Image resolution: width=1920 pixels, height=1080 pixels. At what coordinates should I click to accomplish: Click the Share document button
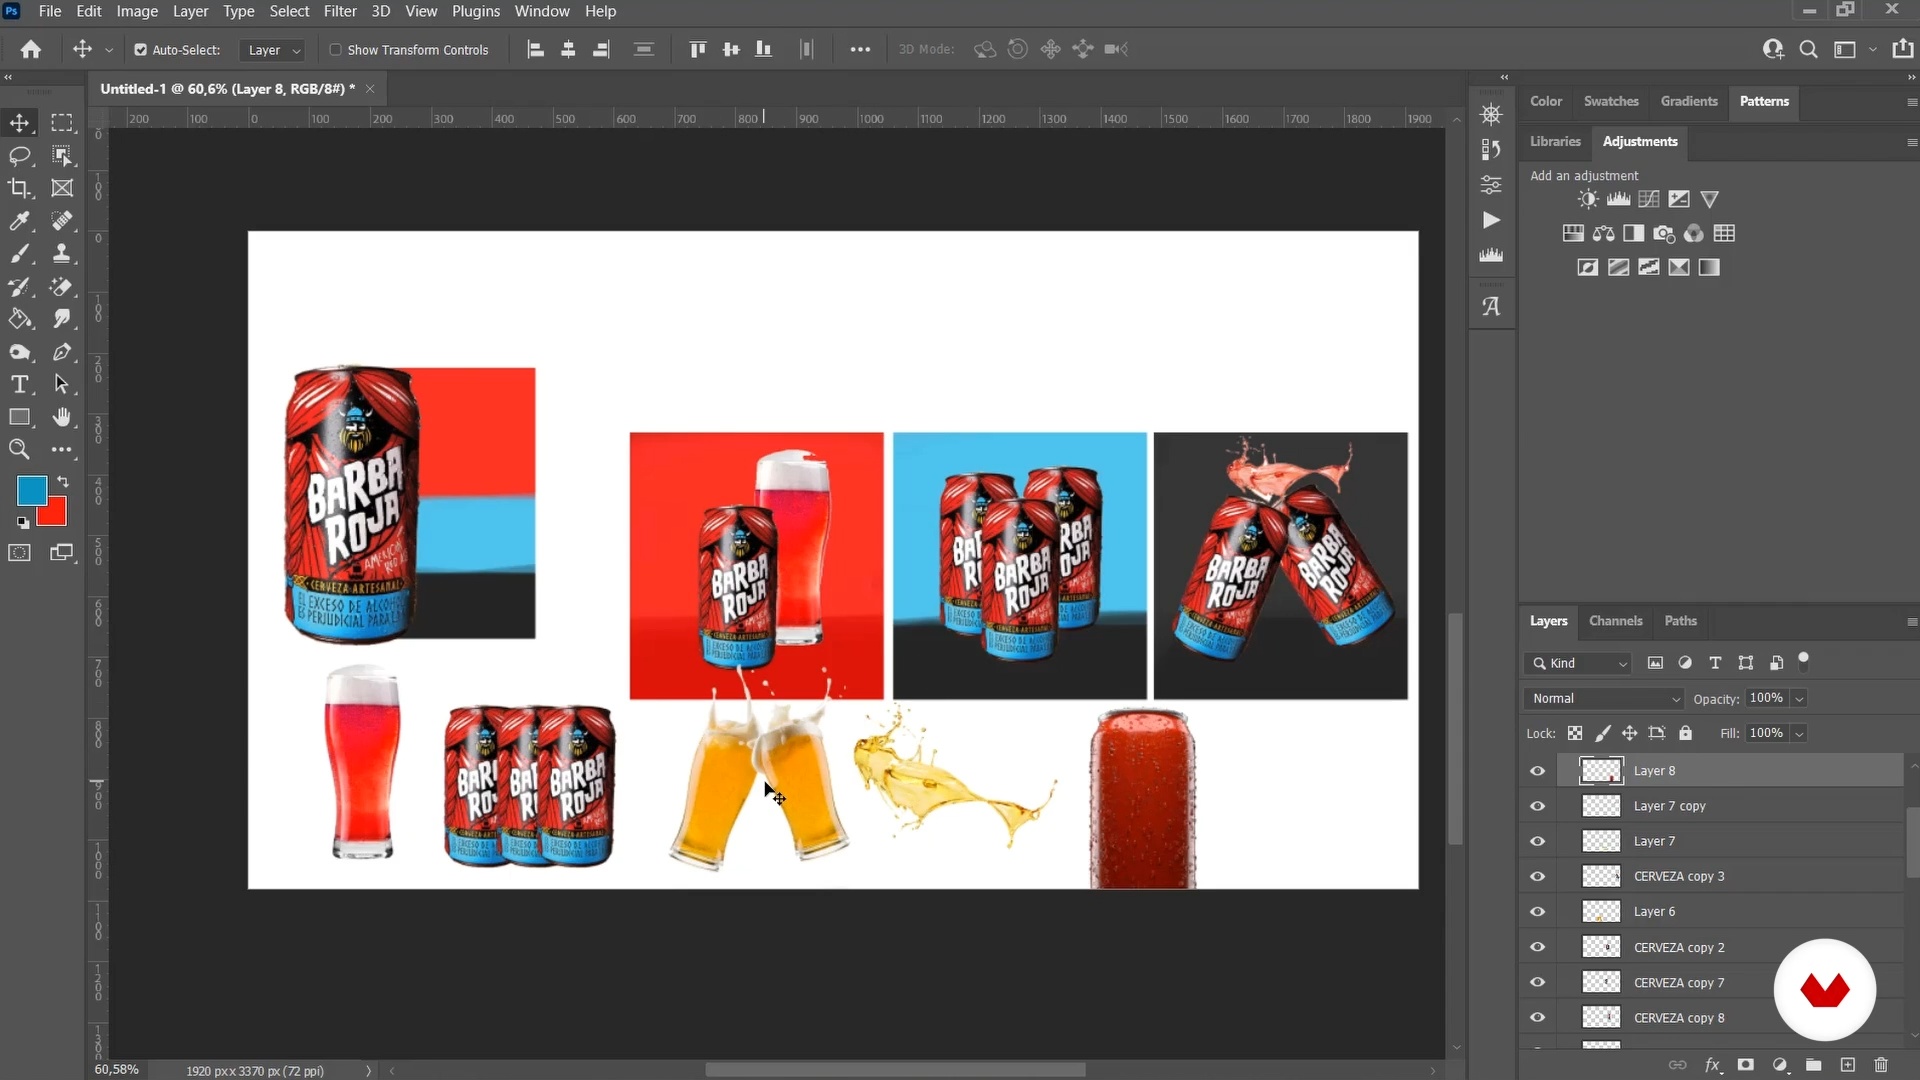click(x=1903, y=49)
